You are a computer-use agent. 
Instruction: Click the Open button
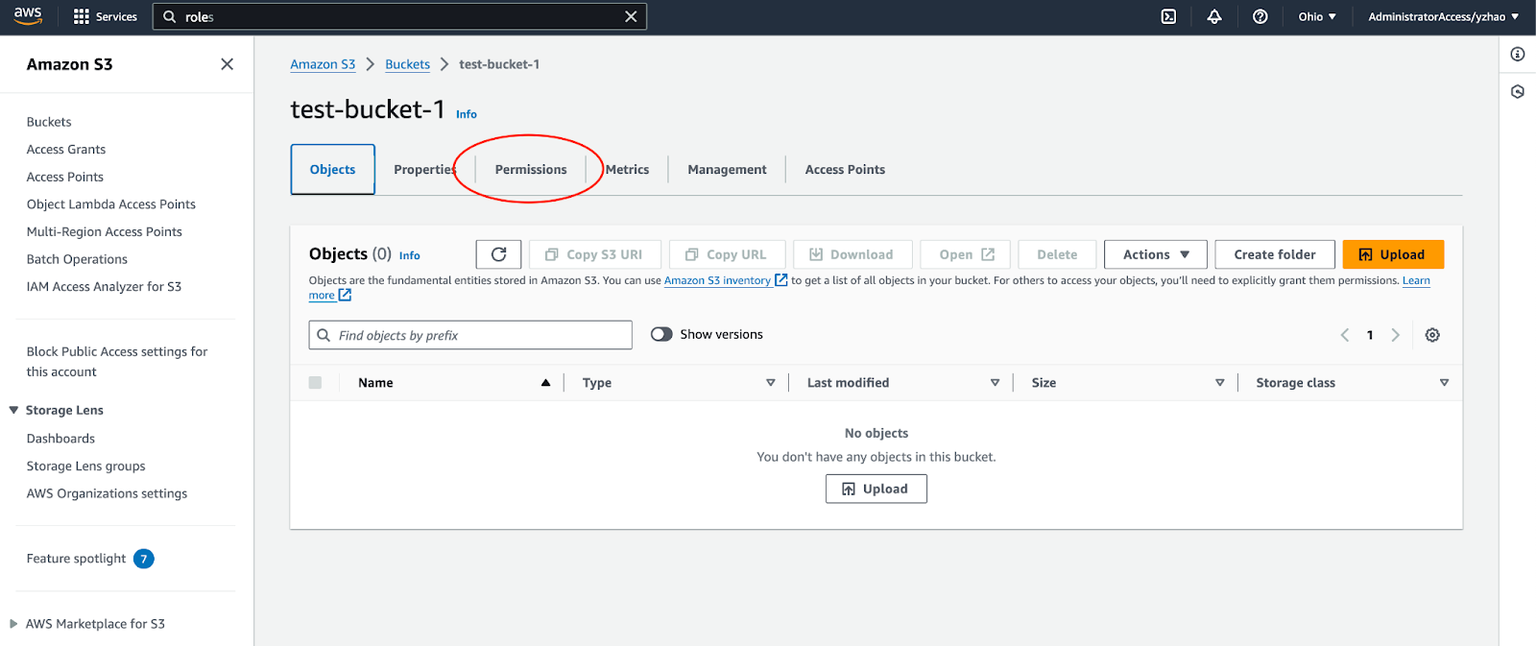pyautogui.click(x=967, y=254)
